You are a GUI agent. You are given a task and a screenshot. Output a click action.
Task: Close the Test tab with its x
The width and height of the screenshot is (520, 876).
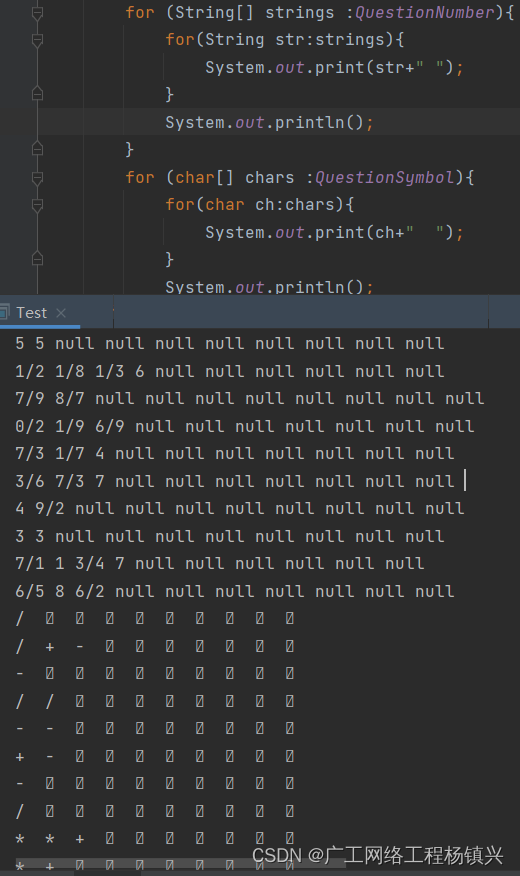(x=61, y=313)
